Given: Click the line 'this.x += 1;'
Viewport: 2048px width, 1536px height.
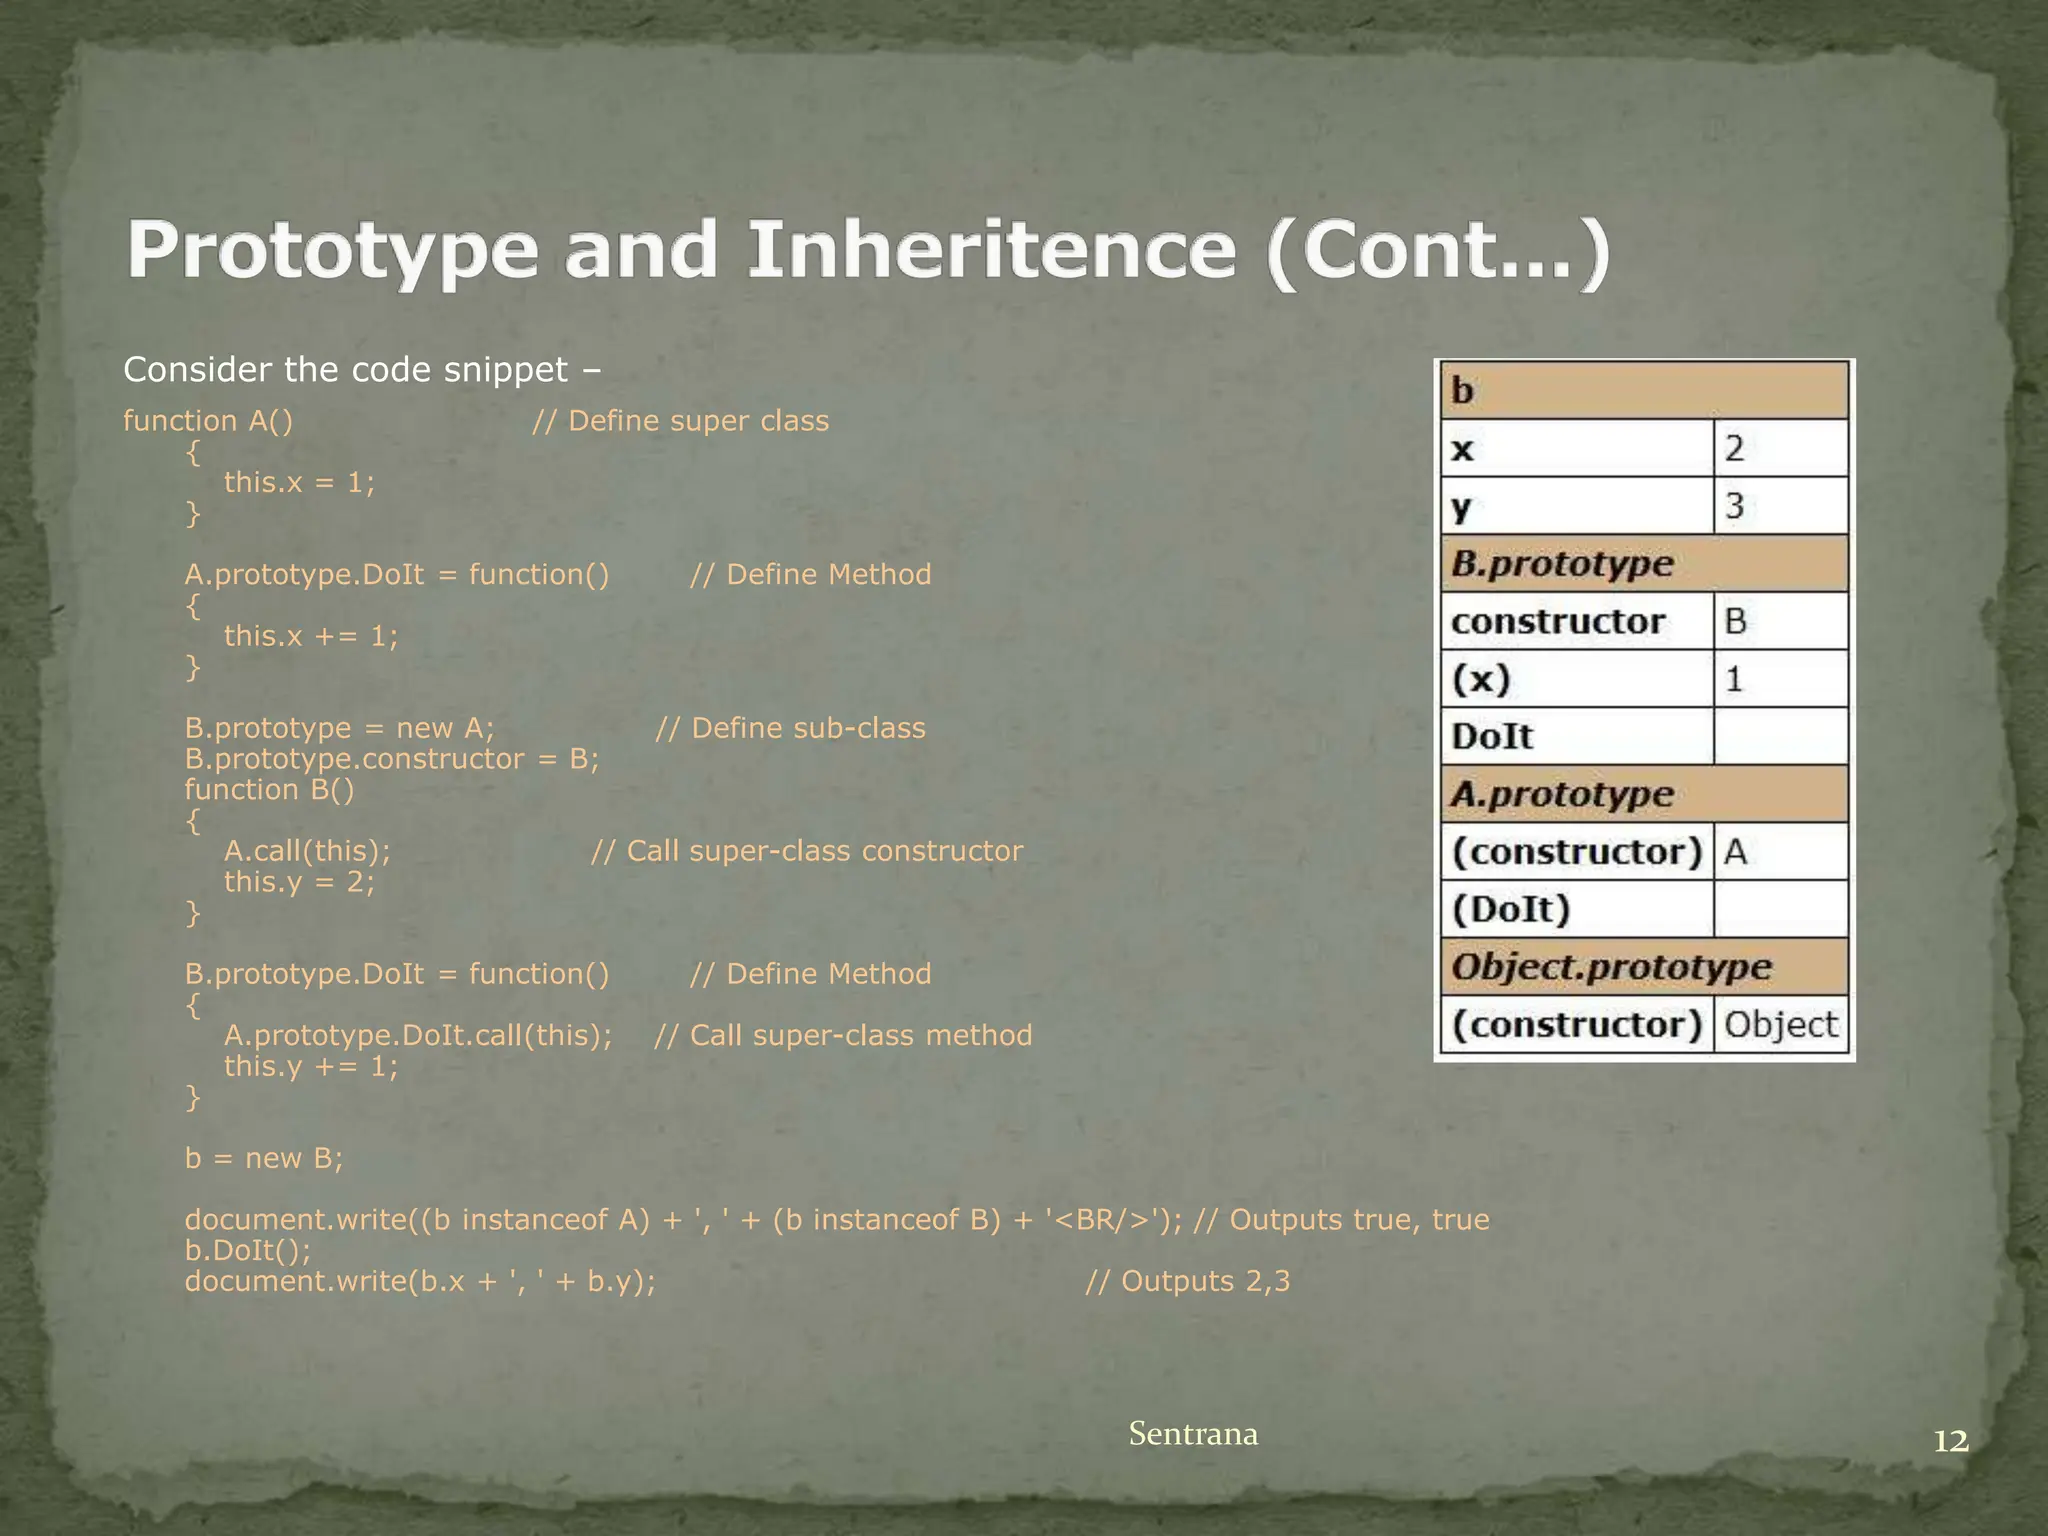Looking at the screenshot, I should (x=311, y=636).
